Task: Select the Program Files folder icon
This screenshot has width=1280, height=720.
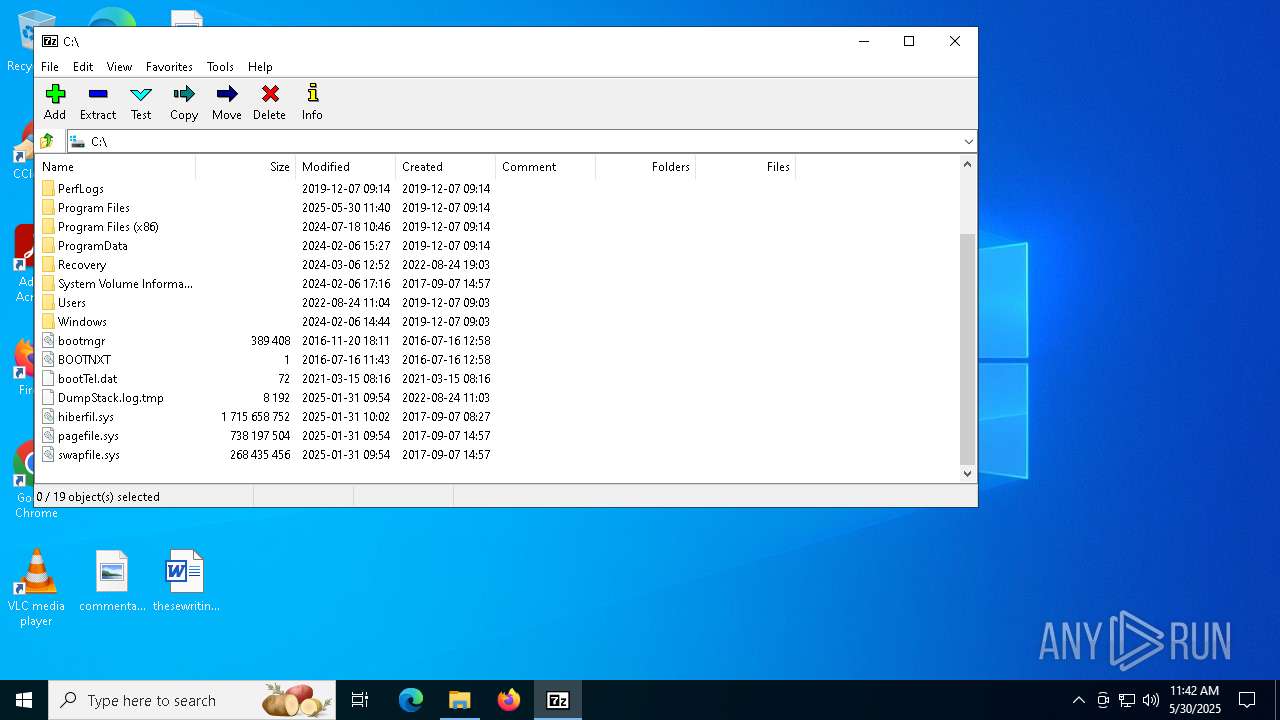Action: point(48,207)
